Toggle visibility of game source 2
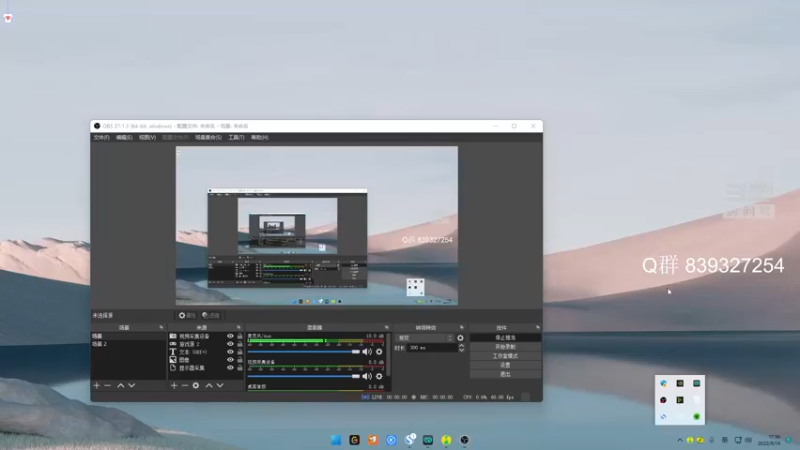 (230, 344)
